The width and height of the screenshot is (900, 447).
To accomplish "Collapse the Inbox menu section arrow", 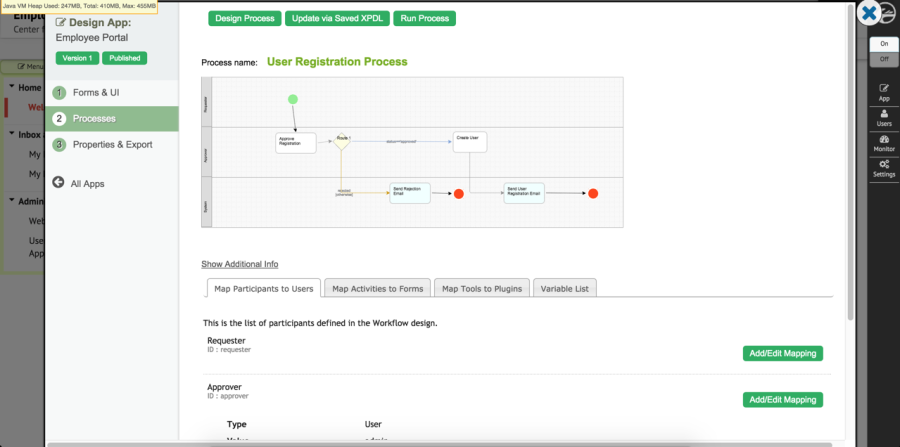I will [11, 134].
